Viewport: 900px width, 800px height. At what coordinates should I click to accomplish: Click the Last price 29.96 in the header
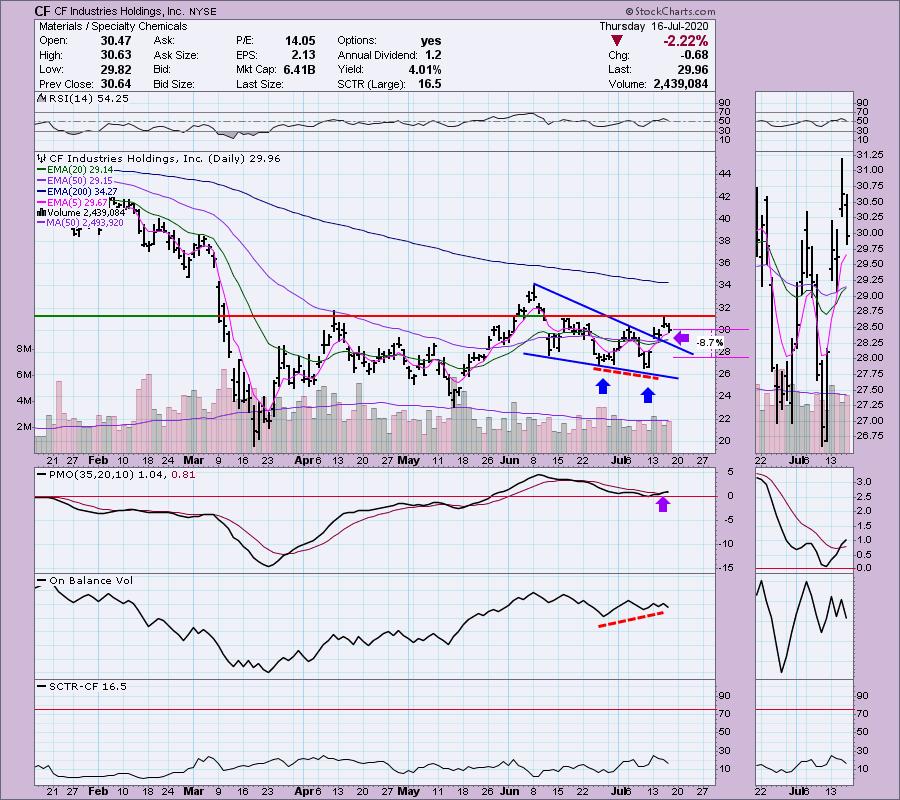click(x=693, y=69)
